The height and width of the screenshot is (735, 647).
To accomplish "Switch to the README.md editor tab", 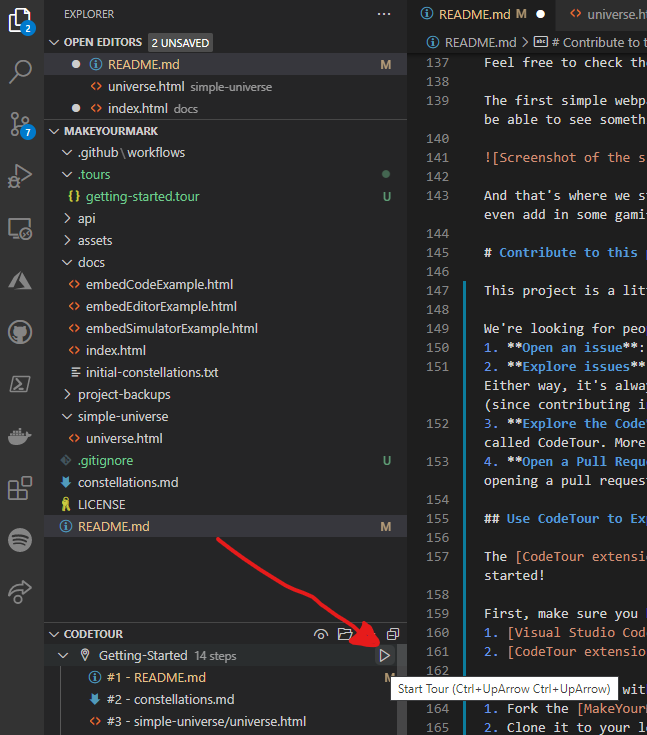I will point(481,14).
